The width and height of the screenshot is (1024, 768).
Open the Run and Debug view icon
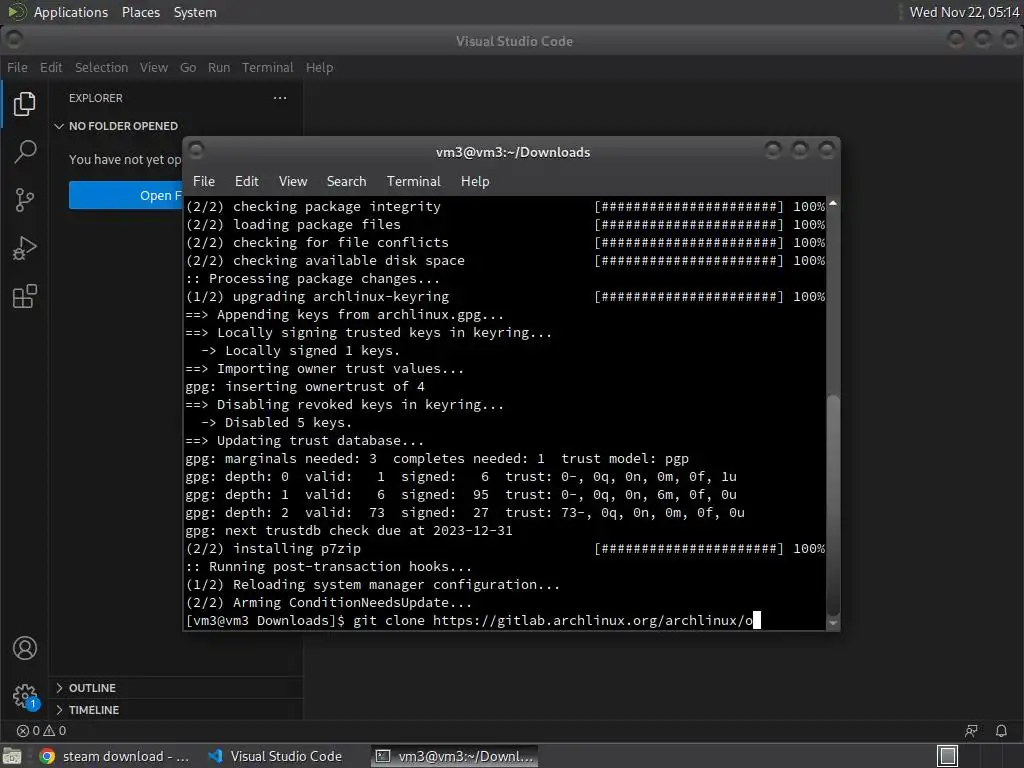[x=25, y=248]
